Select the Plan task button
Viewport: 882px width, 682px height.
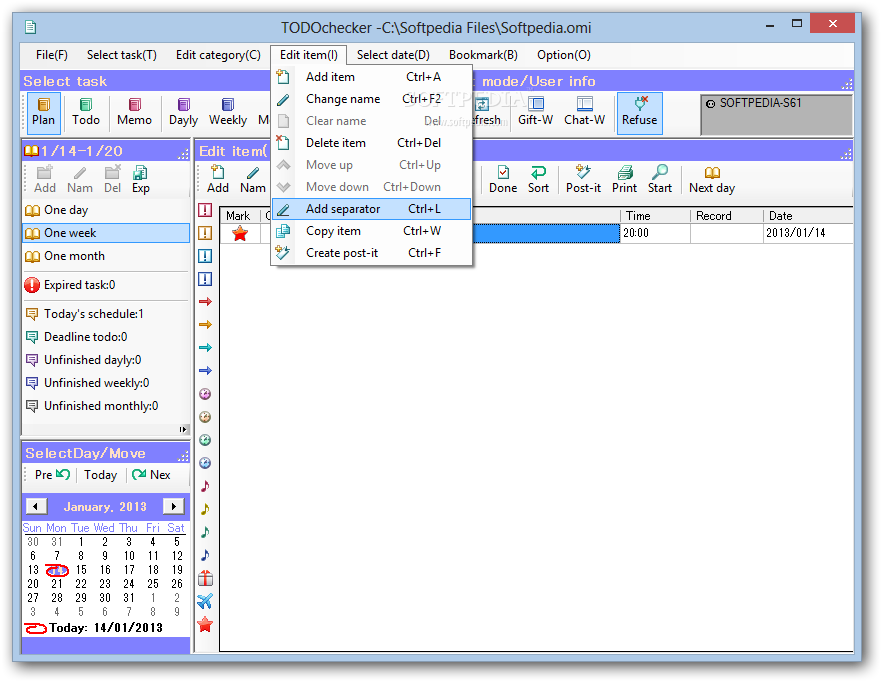43,113
